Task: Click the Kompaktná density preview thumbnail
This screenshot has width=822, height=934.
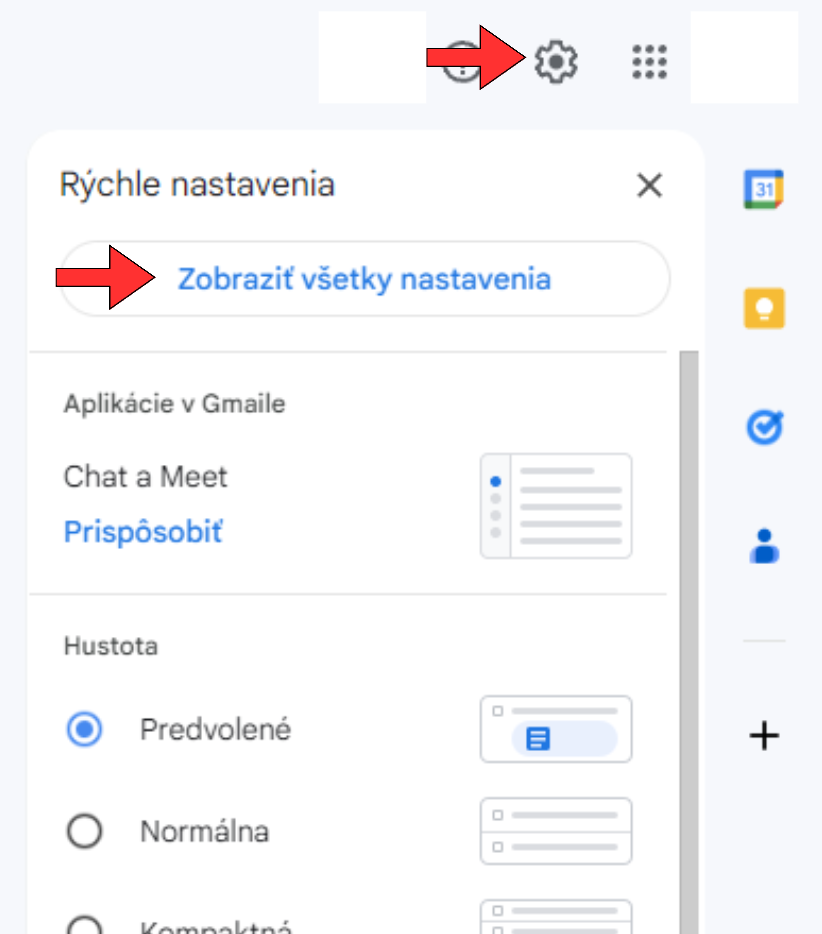Action: (x=556, y=917)
